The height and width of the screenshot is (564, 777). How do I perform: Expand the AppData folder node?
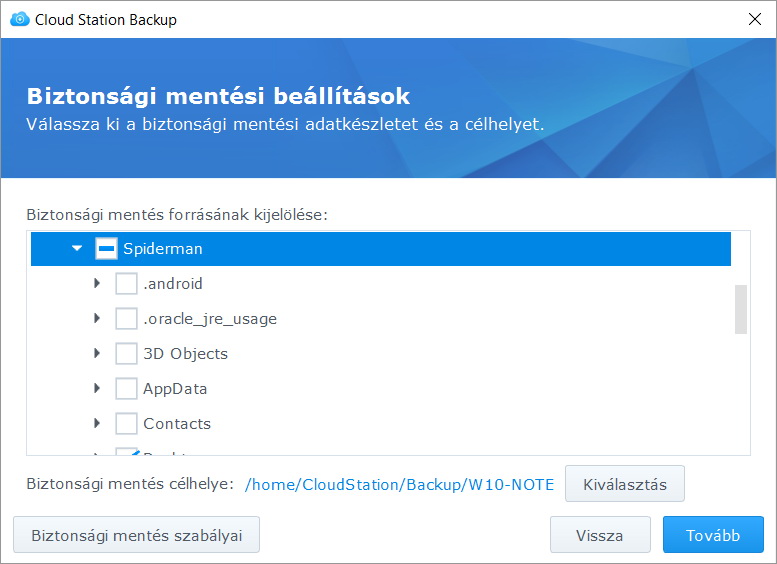point(97,389)
